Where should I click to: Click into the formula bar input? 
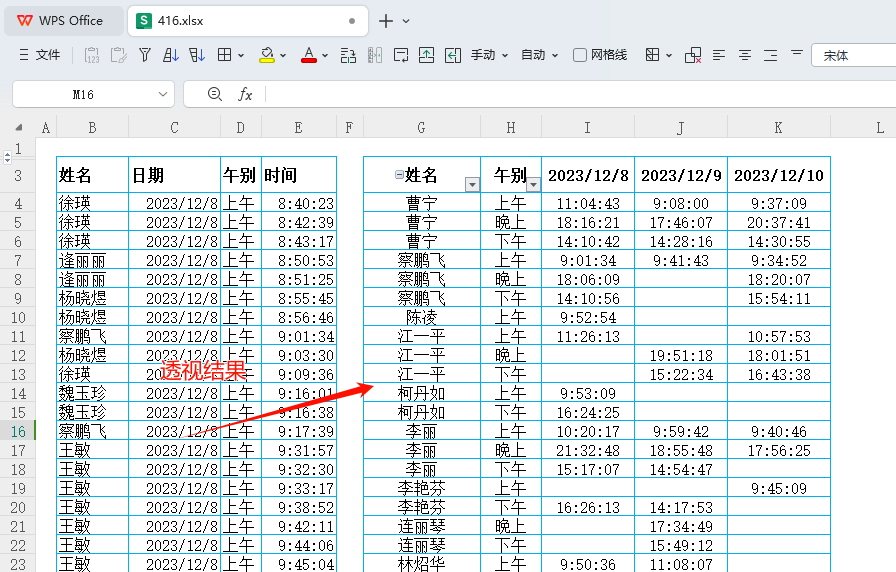(581, 94)
